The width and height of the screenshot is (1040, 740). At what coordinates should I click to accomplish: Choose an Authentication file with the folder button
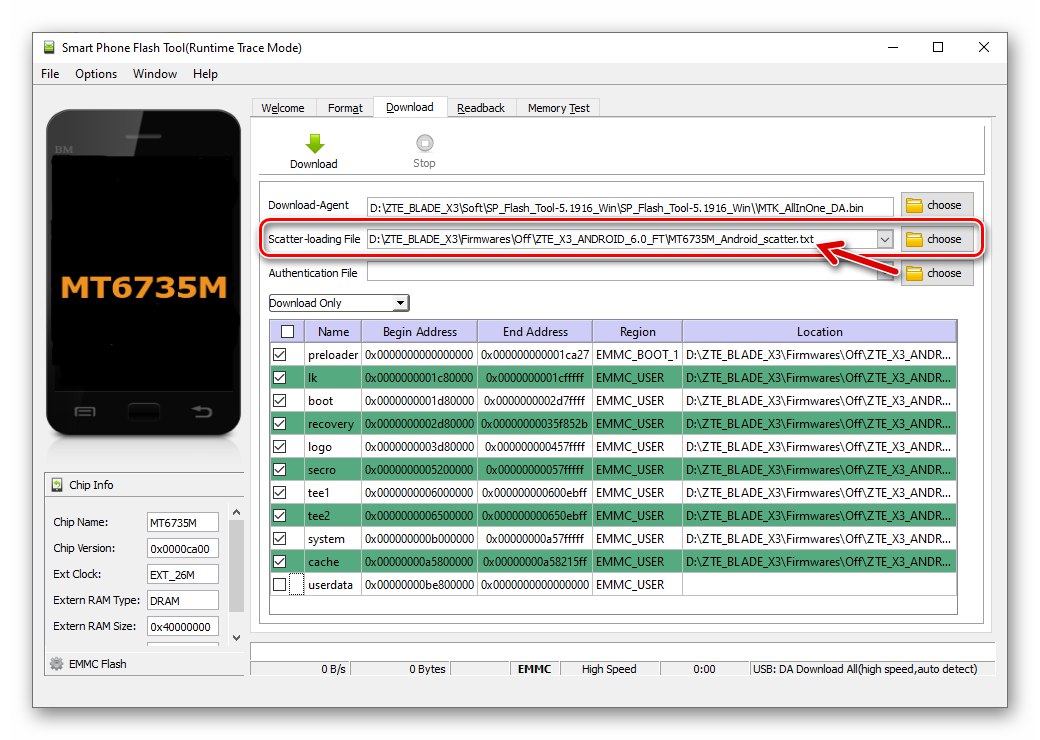(x=937, y=273)
